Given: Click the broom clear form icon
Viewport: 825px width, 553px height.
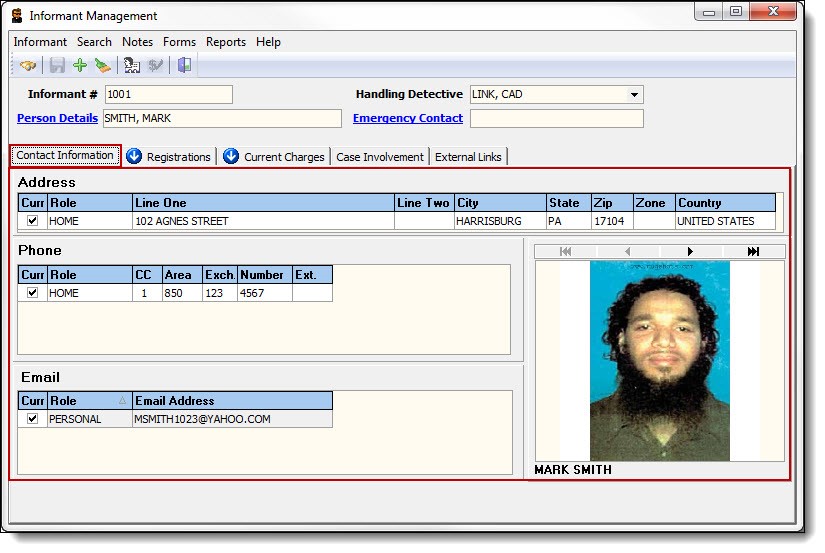Looking at the screenshot, I should (103, 66).
